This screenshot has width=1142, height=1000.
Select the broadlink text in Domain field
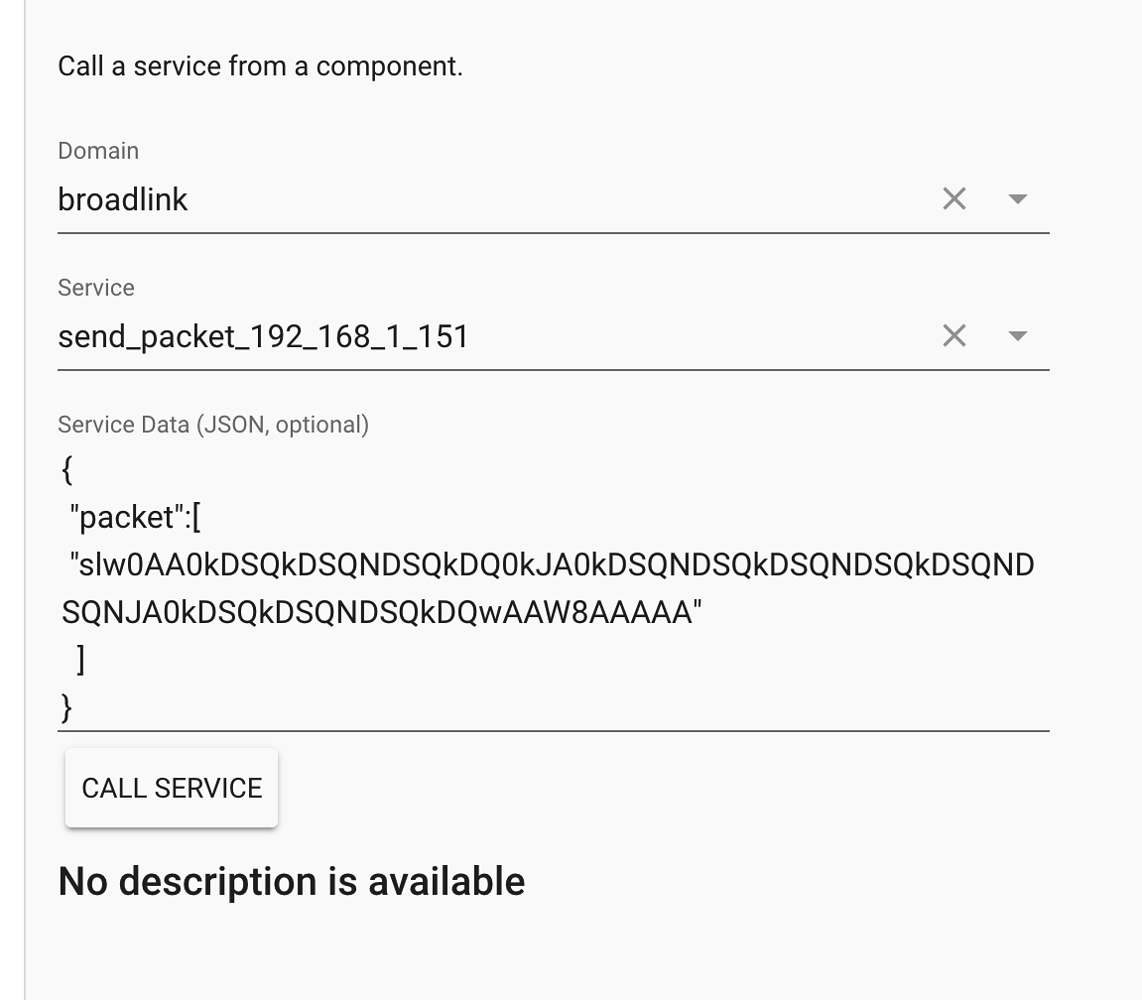(x=123, y=199)
